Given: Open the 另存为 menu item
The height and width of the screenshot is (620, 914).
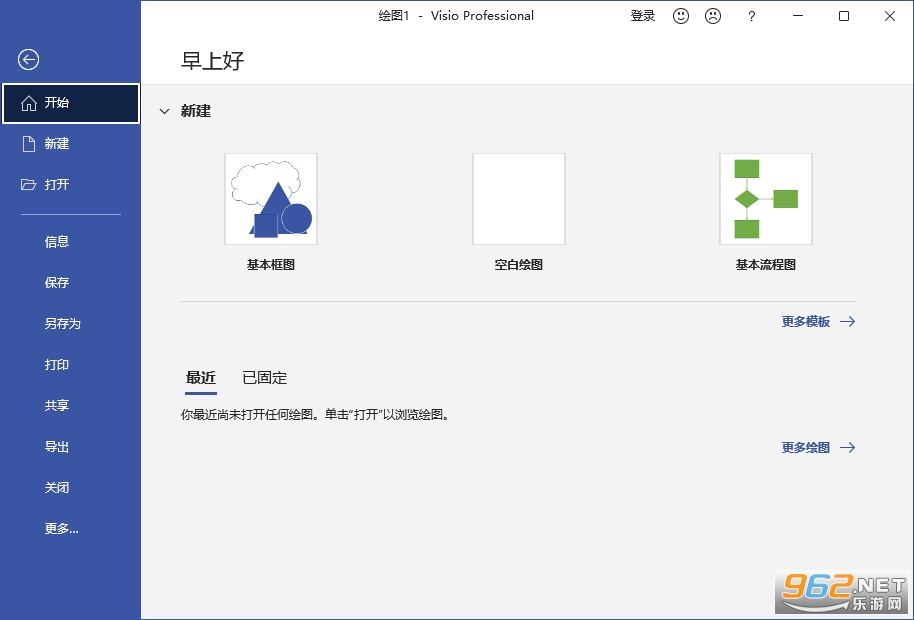Looking at the screenshot, I should tap(62, 324).
